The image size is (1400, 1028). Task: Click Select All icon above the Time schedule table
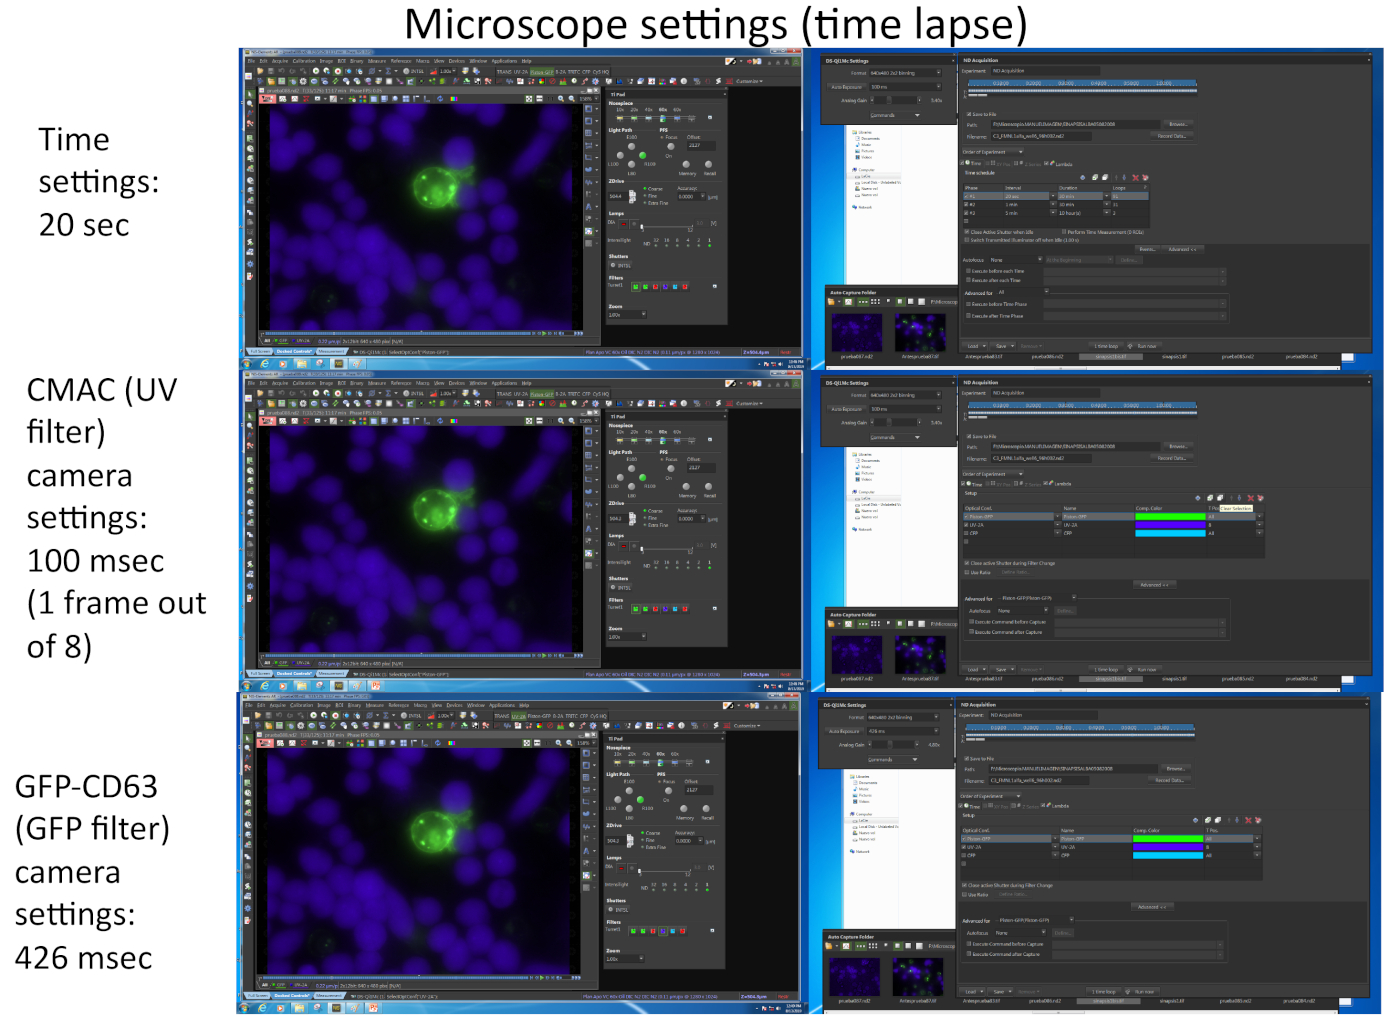[x=1095, y=177]
